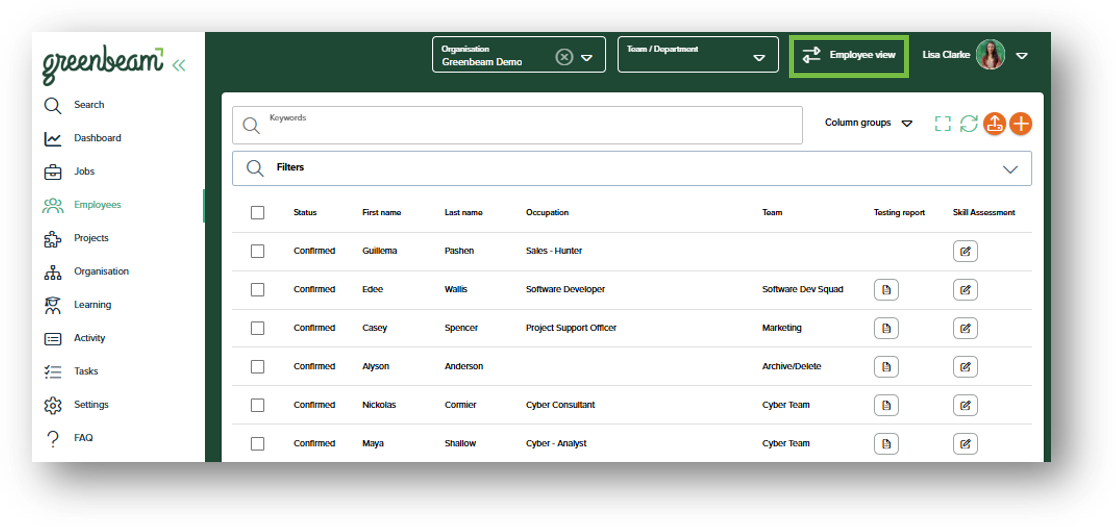
Task: Collapse sidebar with double chevron icon
Action: tap(179, 66)
